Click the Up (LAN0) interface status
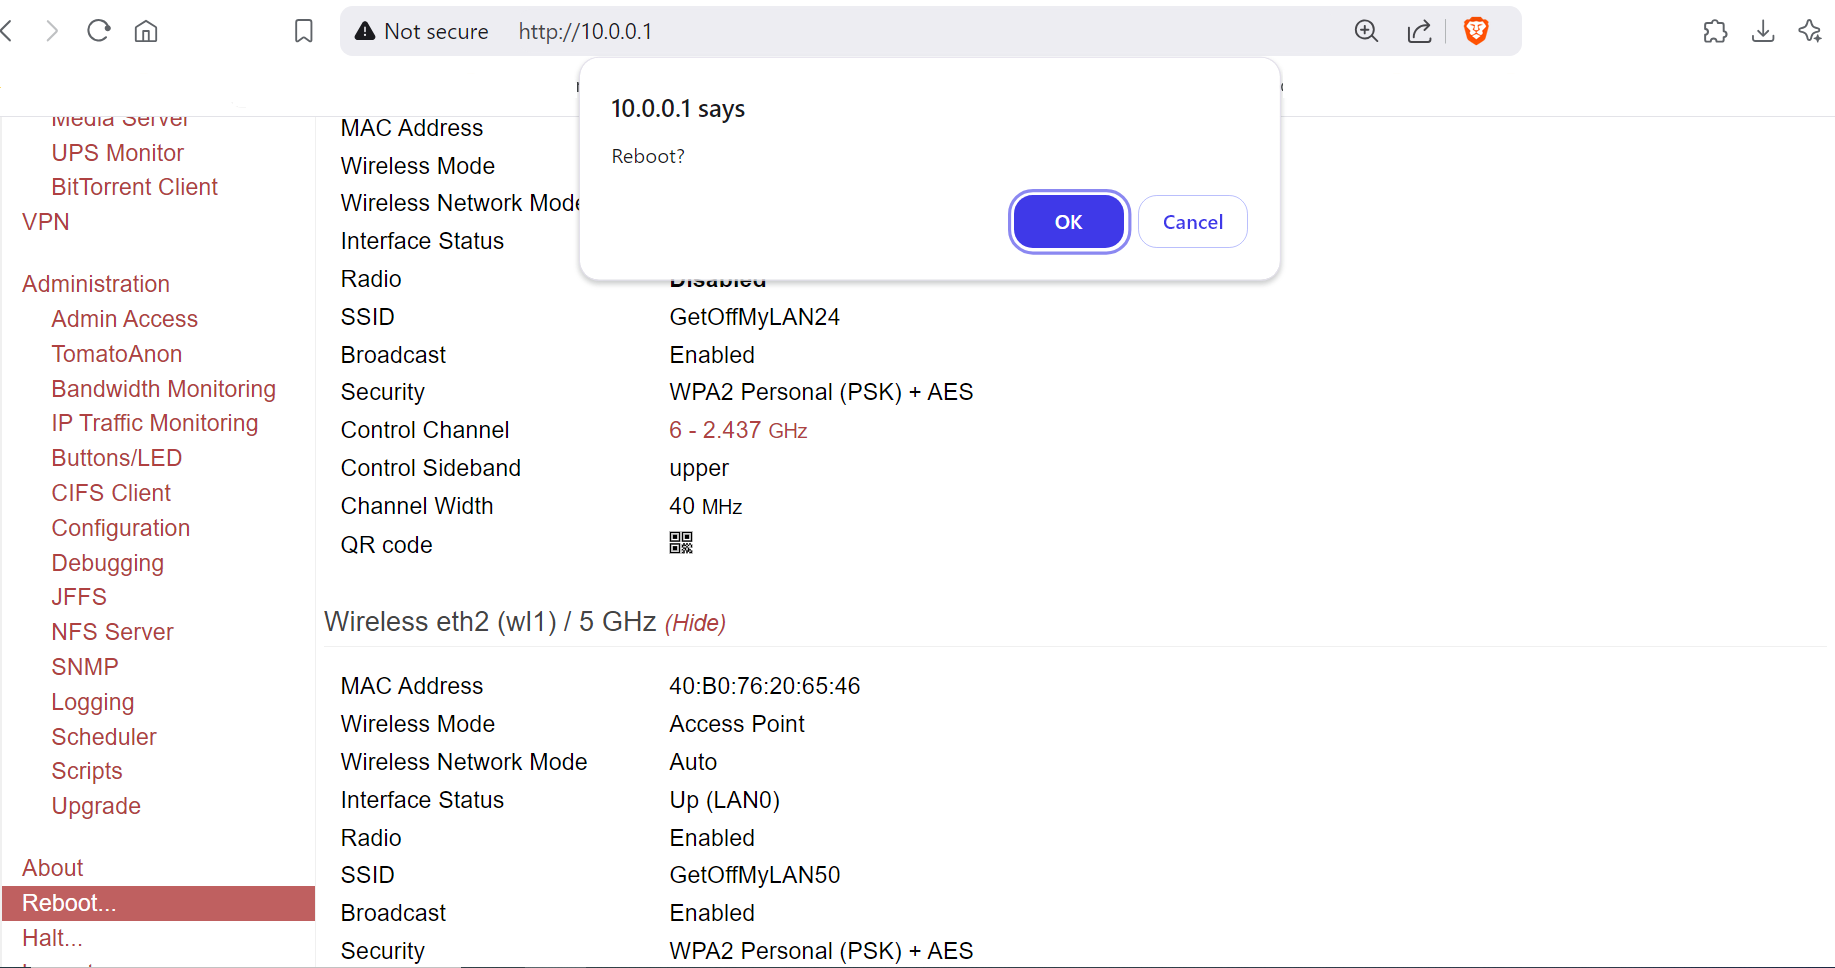 pos(725,800)
